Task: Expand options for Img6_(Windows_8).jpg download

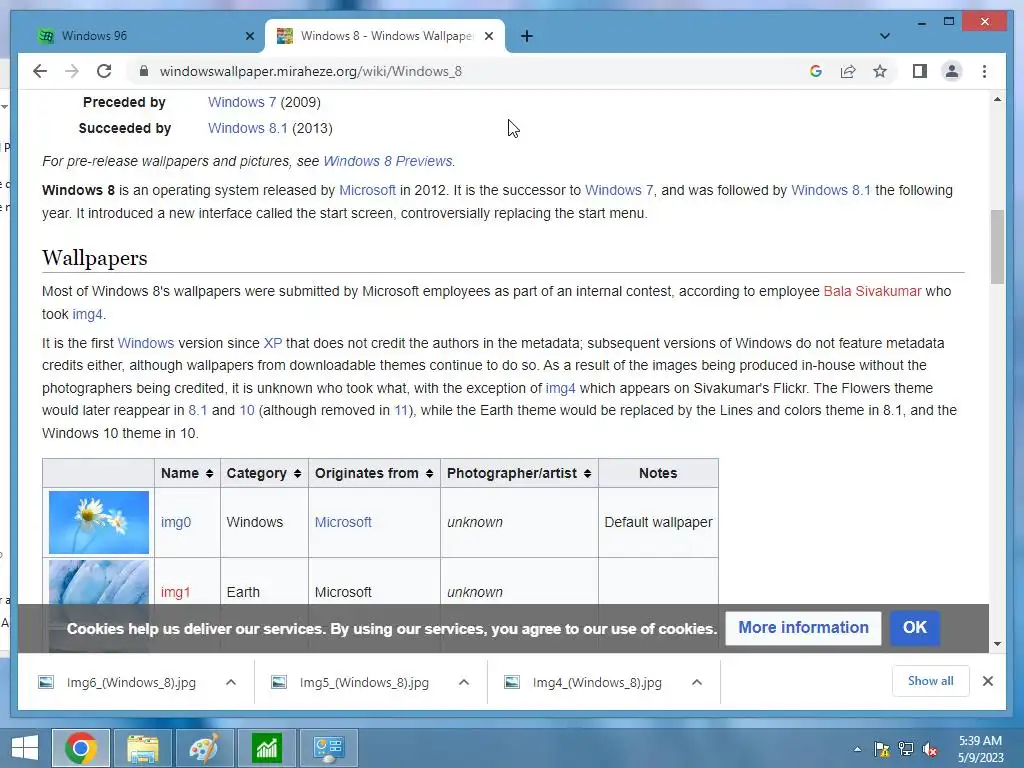Action: point(231,682)
